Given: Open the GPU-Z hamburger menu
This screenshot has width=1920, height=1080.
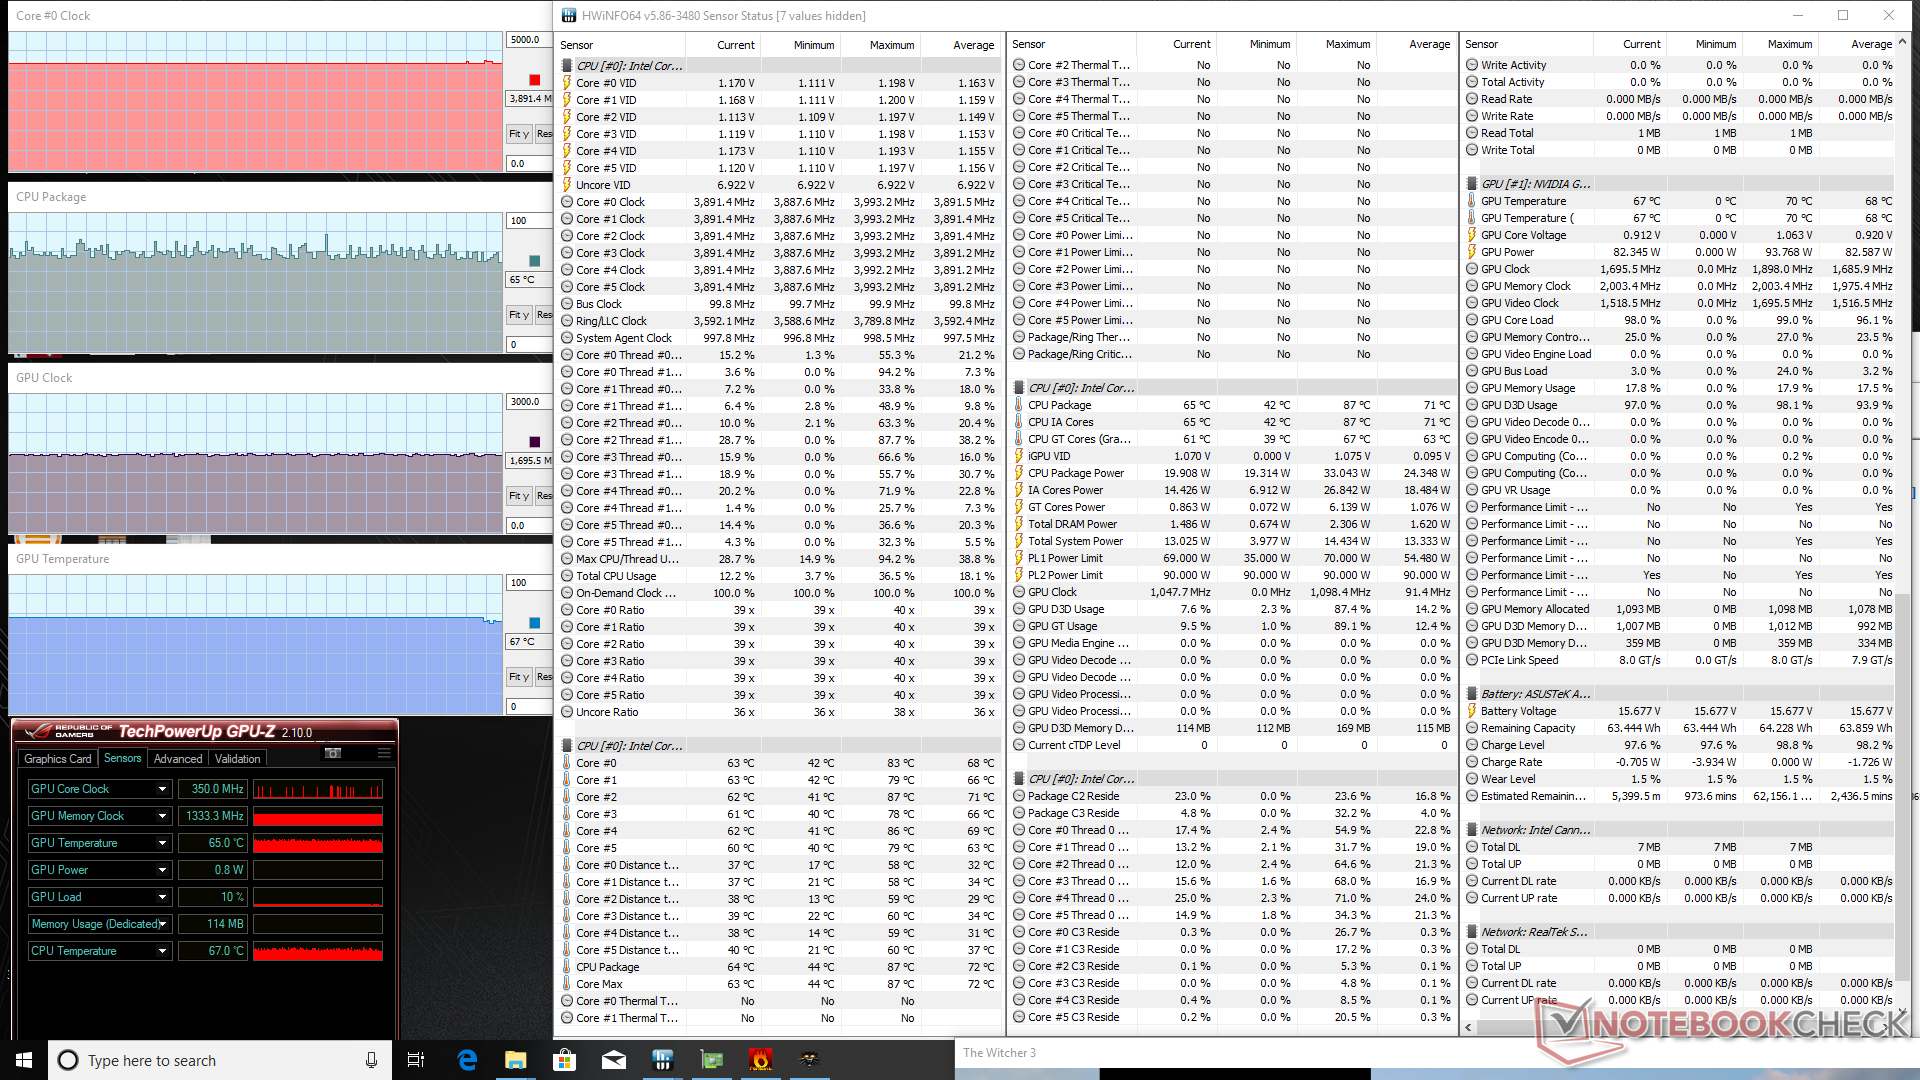Looking at the screenshot, I should point(384,753).
